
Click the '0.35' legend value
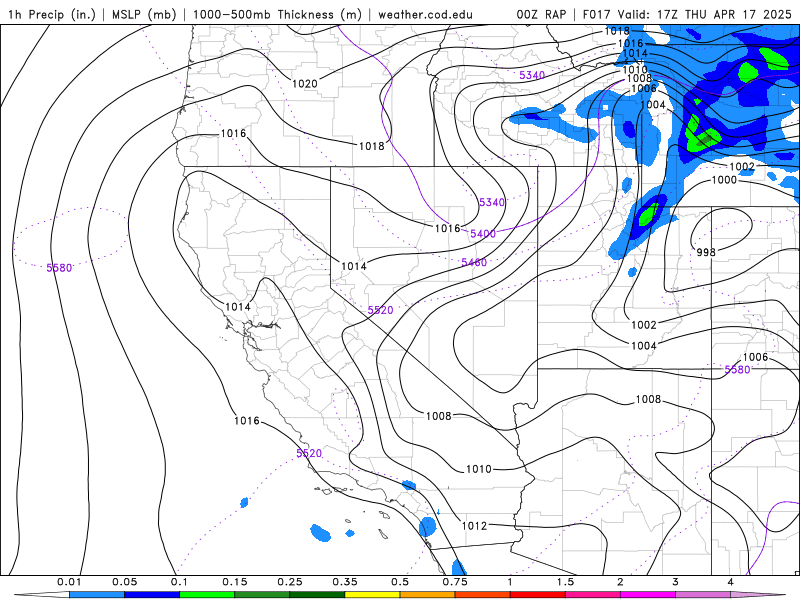(345, 582)
